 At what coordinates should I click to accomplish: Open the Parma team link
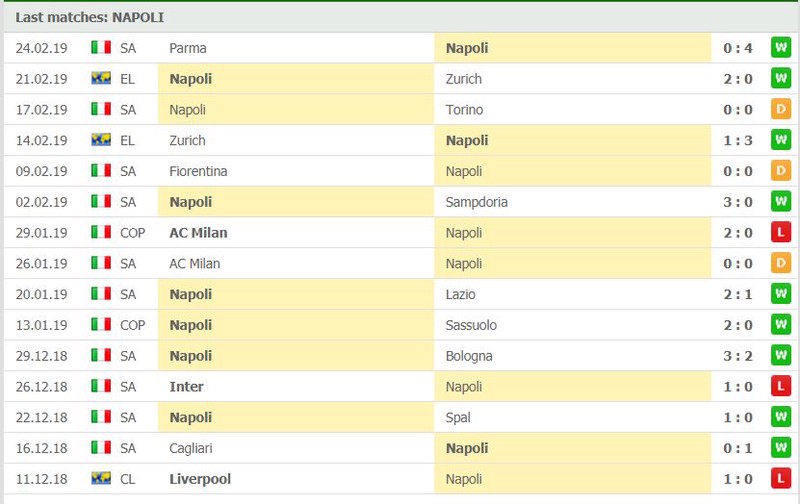tap(188, 47)
